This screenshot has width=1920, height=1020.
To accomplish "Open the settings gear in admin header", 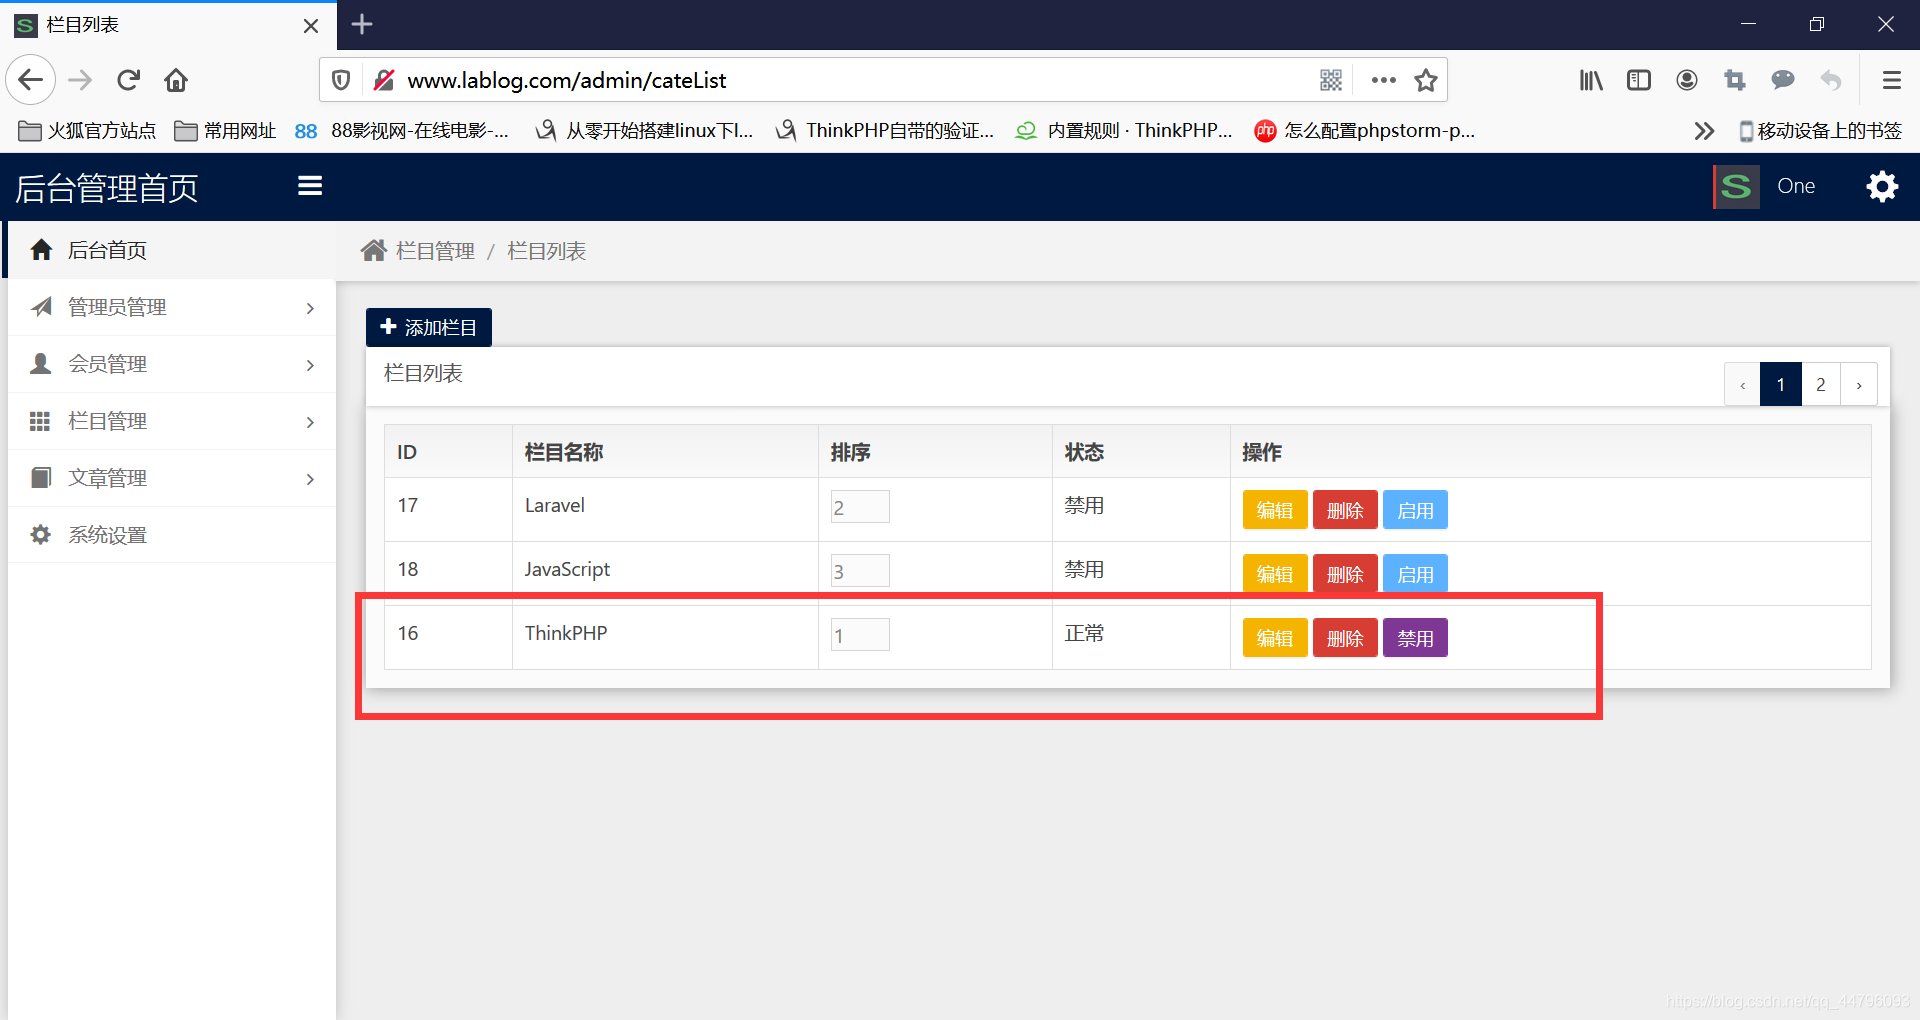I will [x=1882, y=186].
